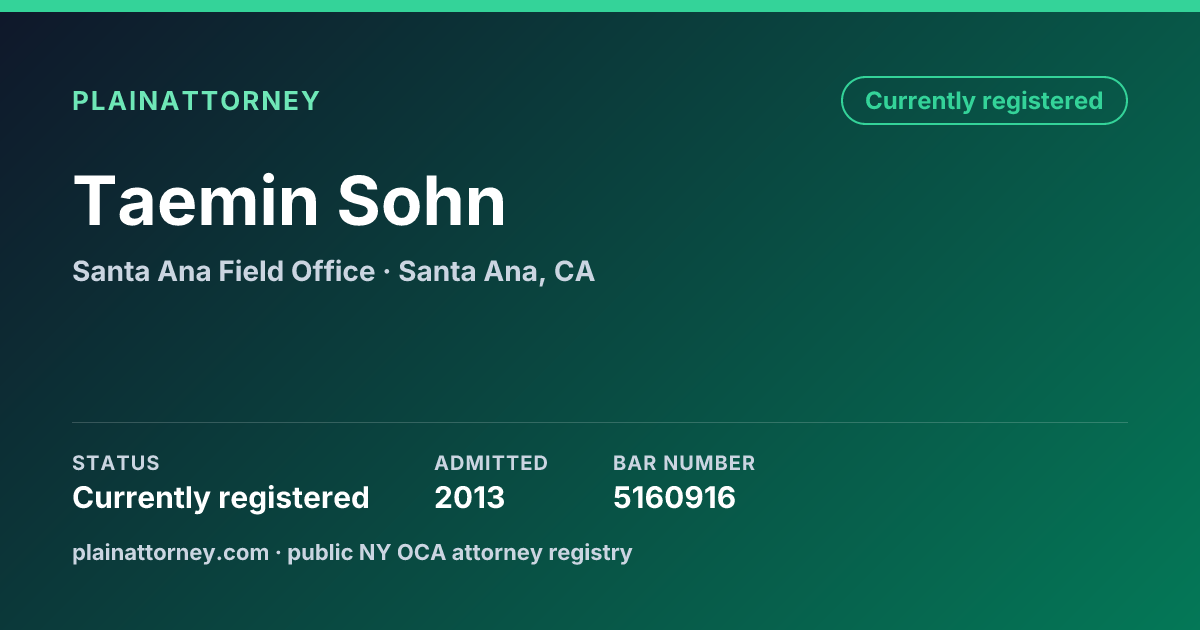Click the public NY OCA attorney registry text
Screen dimensions: 1200x630
[x=460, y=552]
